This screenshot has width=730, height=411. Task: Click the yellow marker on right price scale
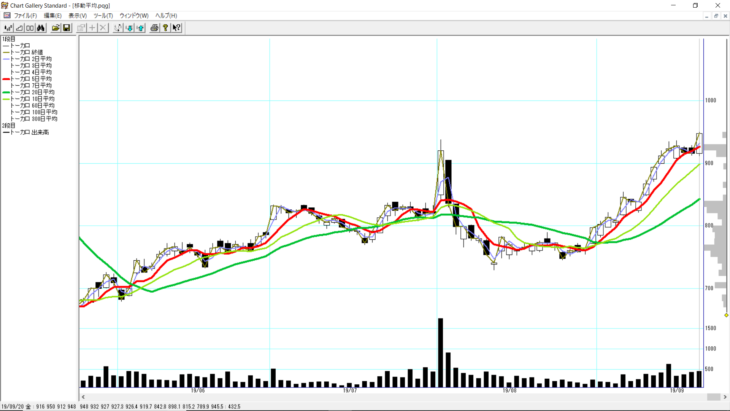[x=726, y=315]
